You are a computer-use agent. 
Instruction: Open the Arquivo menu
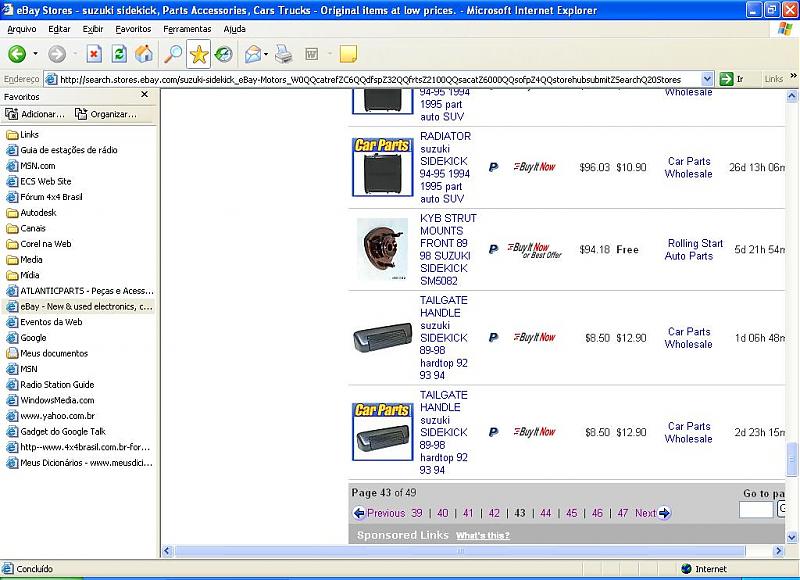tap(21, 29)
